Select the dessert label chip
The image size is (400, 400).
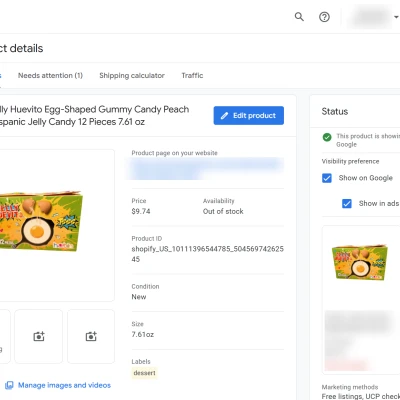[144, 373]
